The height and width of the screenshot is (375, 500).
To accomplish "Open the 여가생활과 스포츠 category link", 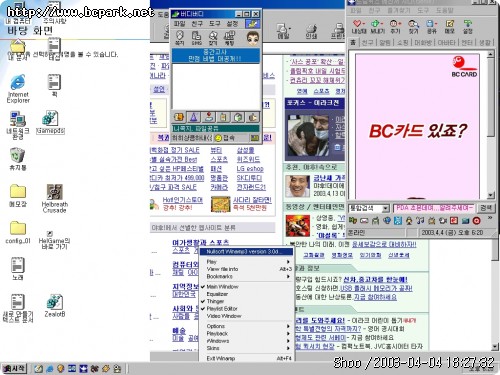I will (200, 242).
